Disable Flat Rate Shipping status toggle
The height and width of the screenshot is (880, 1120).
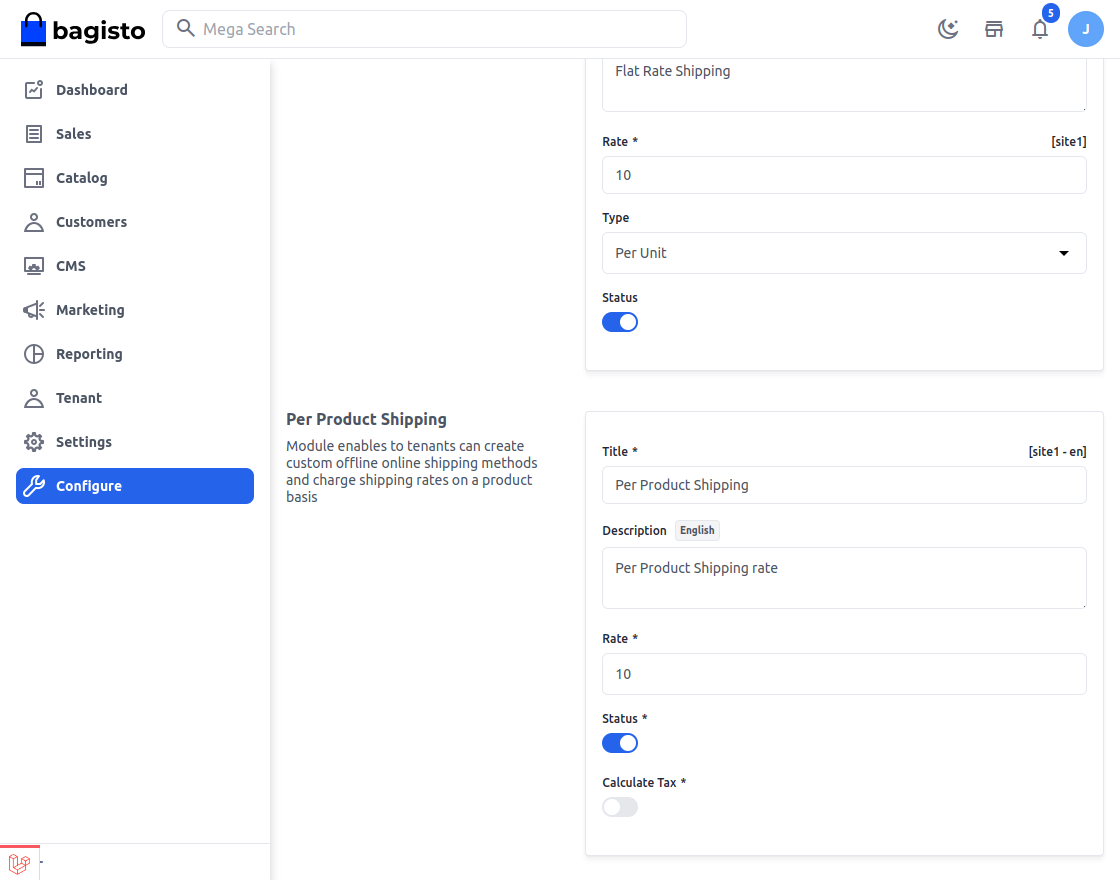pos(620,322)
